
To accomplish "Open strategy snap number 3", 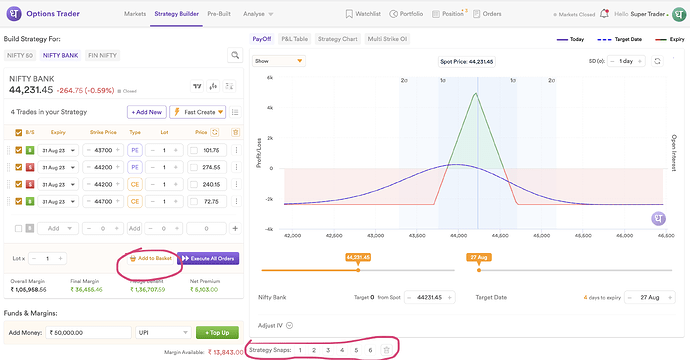I will point(328,350).
